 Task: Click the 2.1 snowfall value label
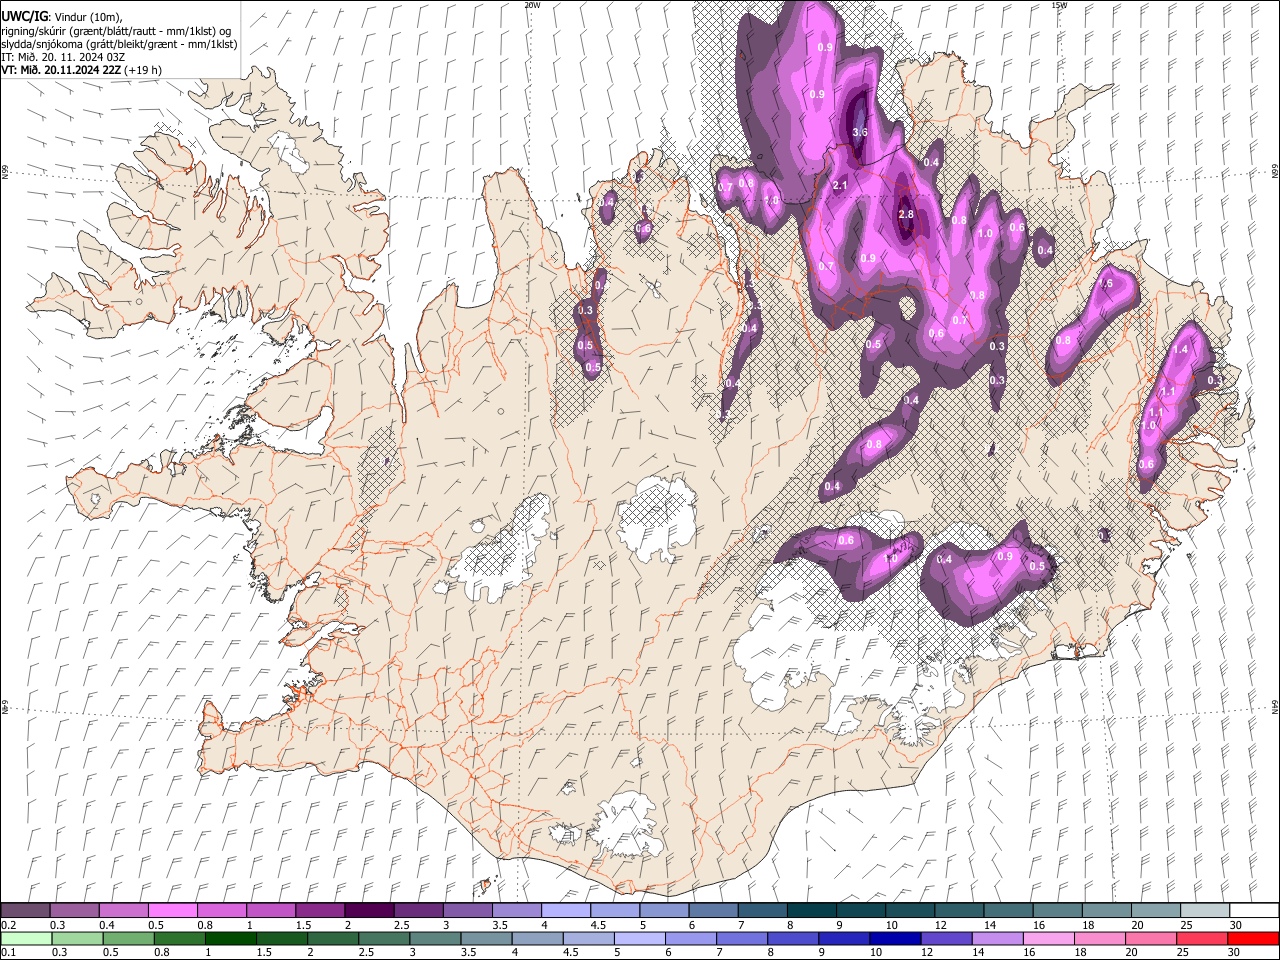(x=840, y=185)
